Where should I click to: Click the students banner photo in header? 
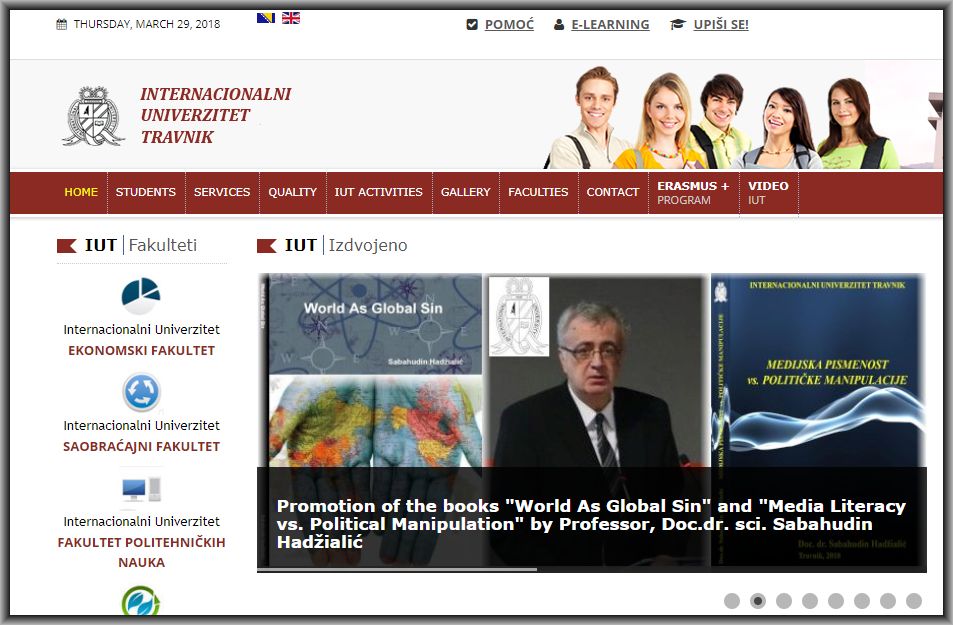(x=723, y=117)
